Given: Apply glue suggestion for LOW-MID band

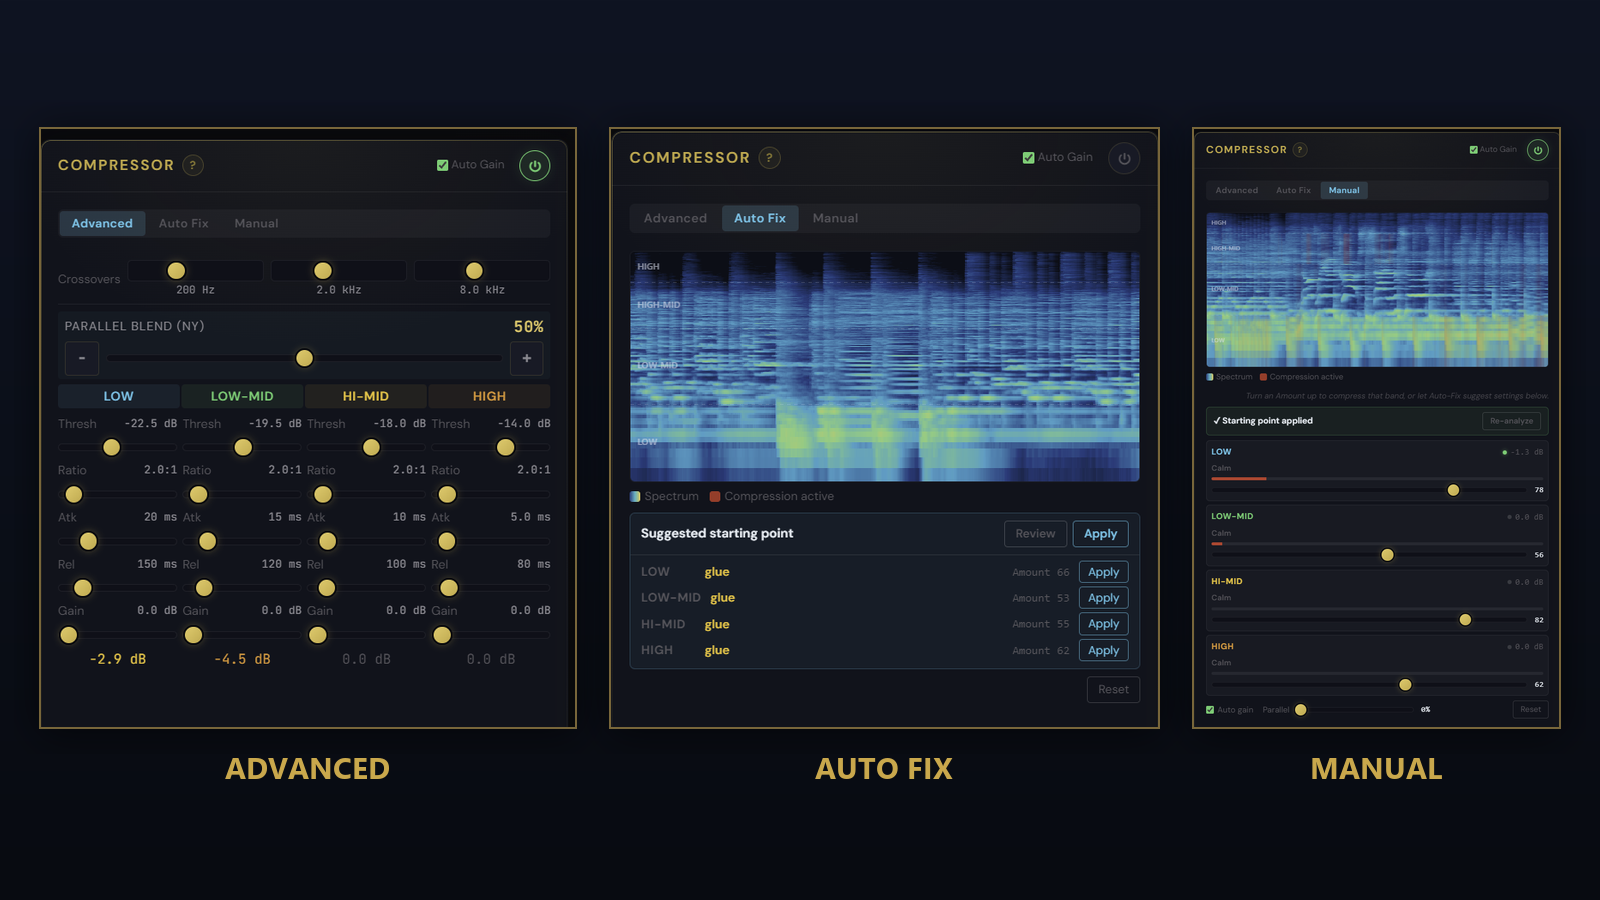Looking at the screenshot, I should (1104, 598).
